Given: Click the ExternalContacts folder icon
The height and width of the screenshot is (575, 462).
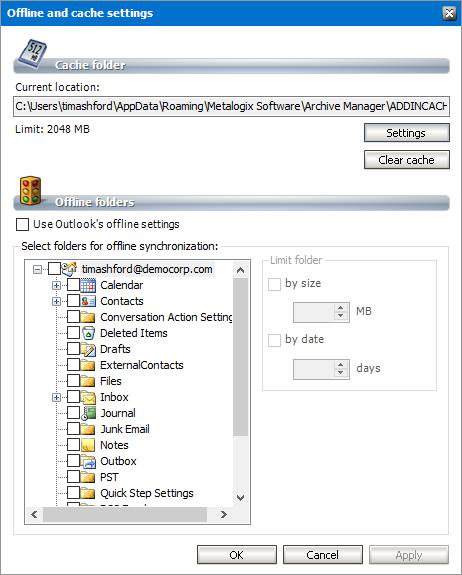Looking at the screenshot, I should (x=88, y=365).
